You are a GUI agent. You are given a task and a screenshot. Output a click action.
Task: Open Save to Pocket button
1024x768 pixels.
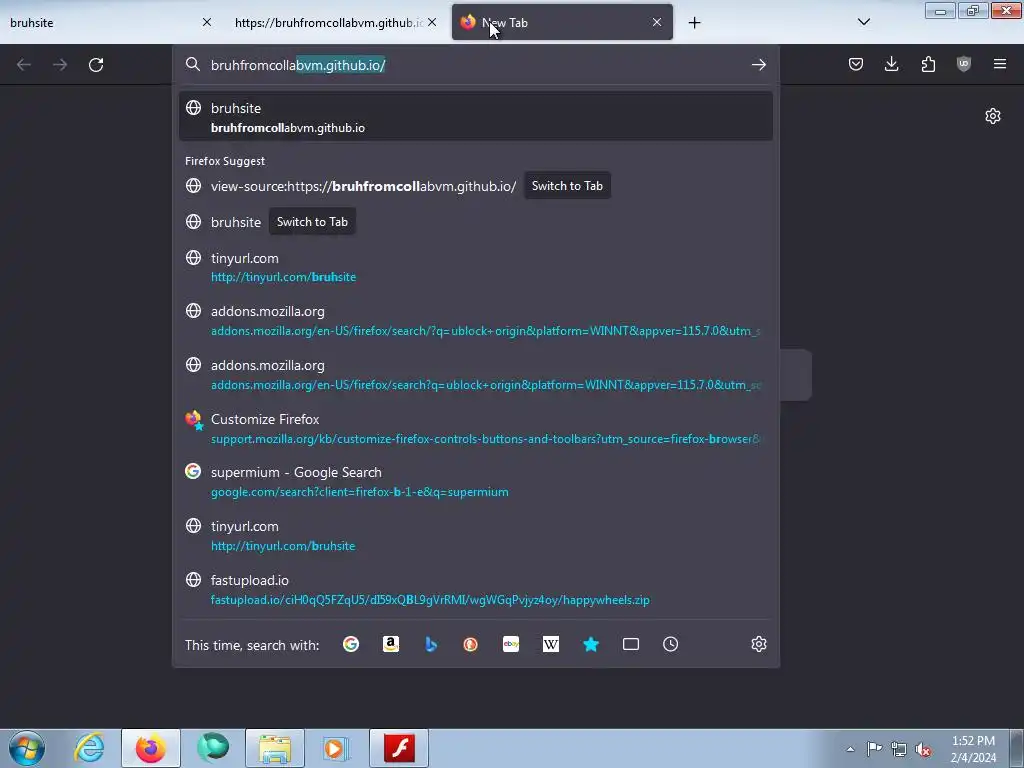pyautogui.click(x=856, y=64)
